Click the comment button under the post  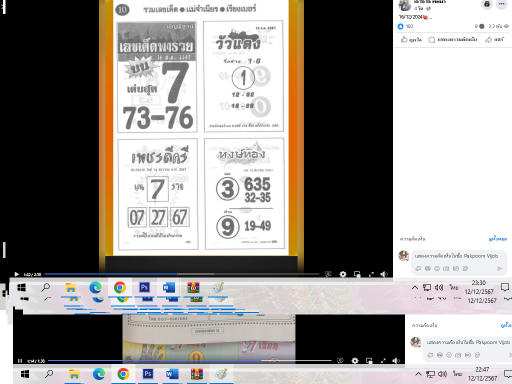pos(452,40)
